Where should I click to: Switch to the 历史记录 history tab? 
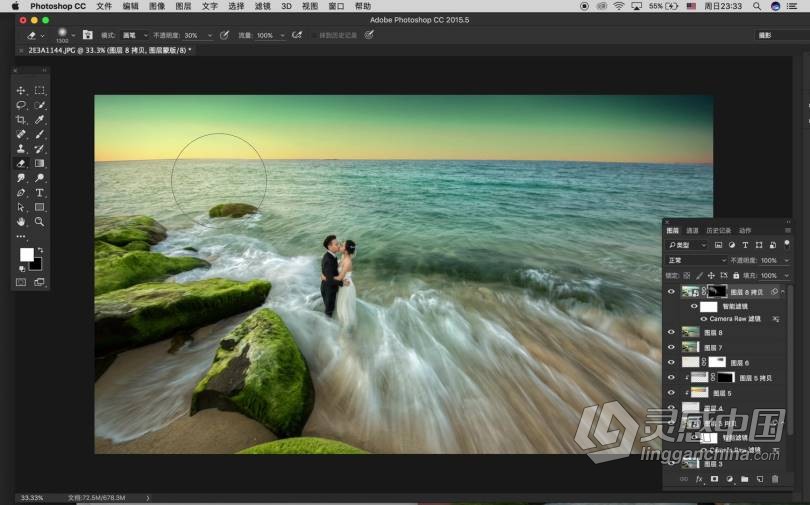(719, 230)
